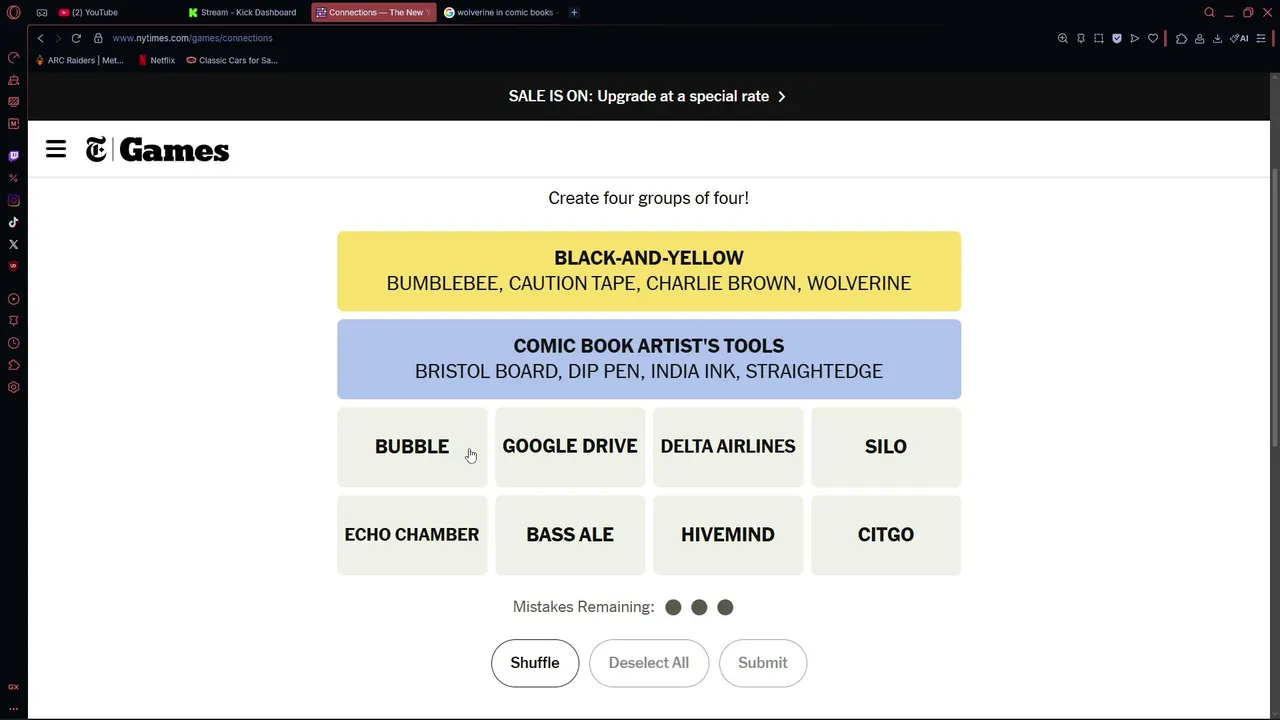Open the profile account icon in toolbar
1280x720 pixels.
(1199, 38)
